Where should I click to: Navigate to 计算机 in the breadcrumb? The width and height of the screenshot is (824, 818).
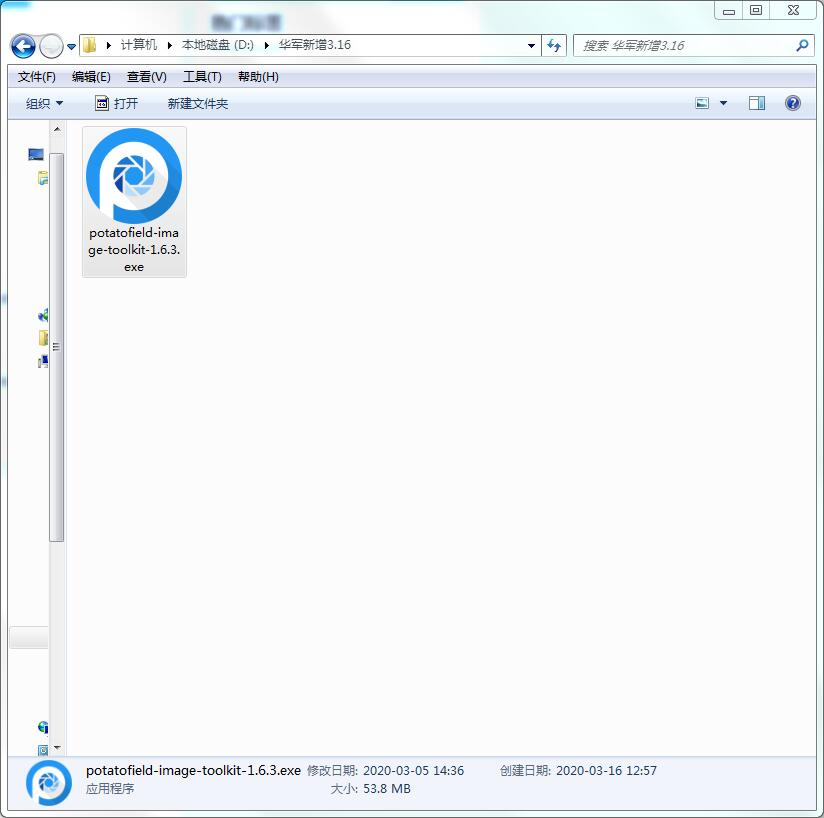point(139,45)
